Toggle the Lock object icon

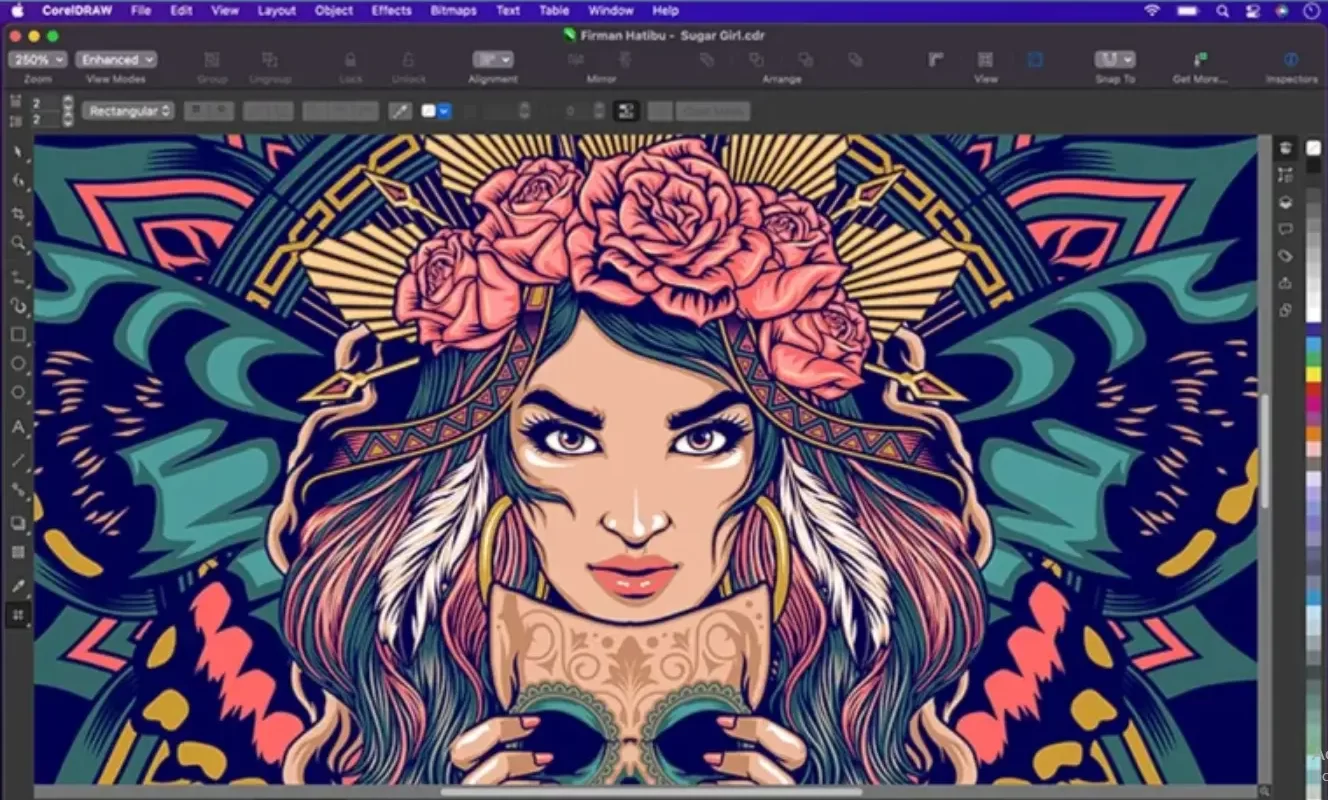coord(350,60)
